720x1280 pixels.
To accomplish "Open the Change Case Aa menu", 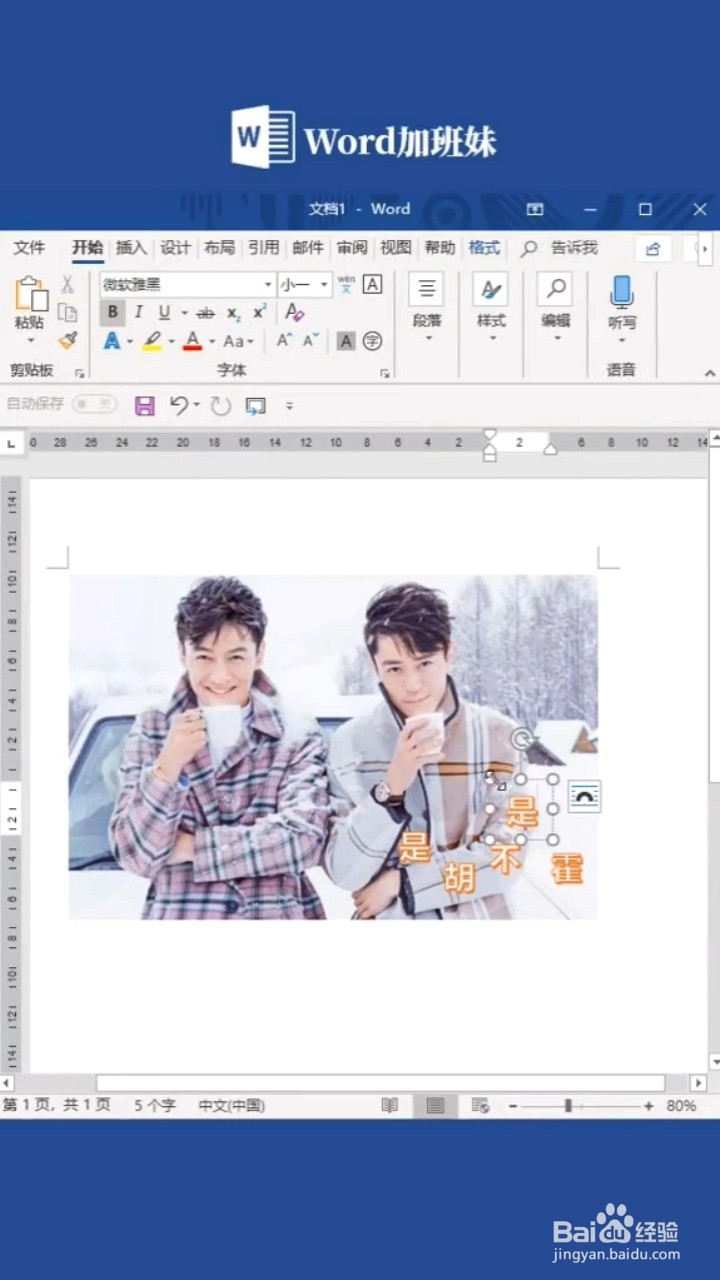I will coord(238,341).
